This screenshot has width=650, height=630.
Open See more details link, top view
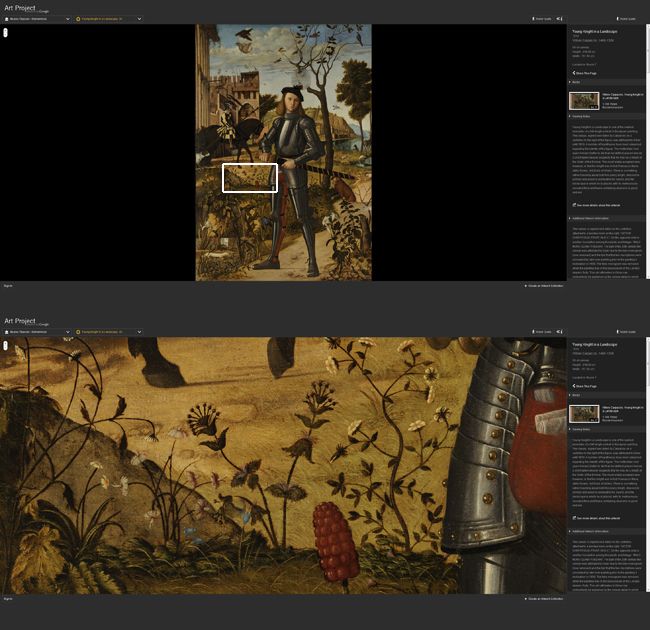click(x=596, y=205)
